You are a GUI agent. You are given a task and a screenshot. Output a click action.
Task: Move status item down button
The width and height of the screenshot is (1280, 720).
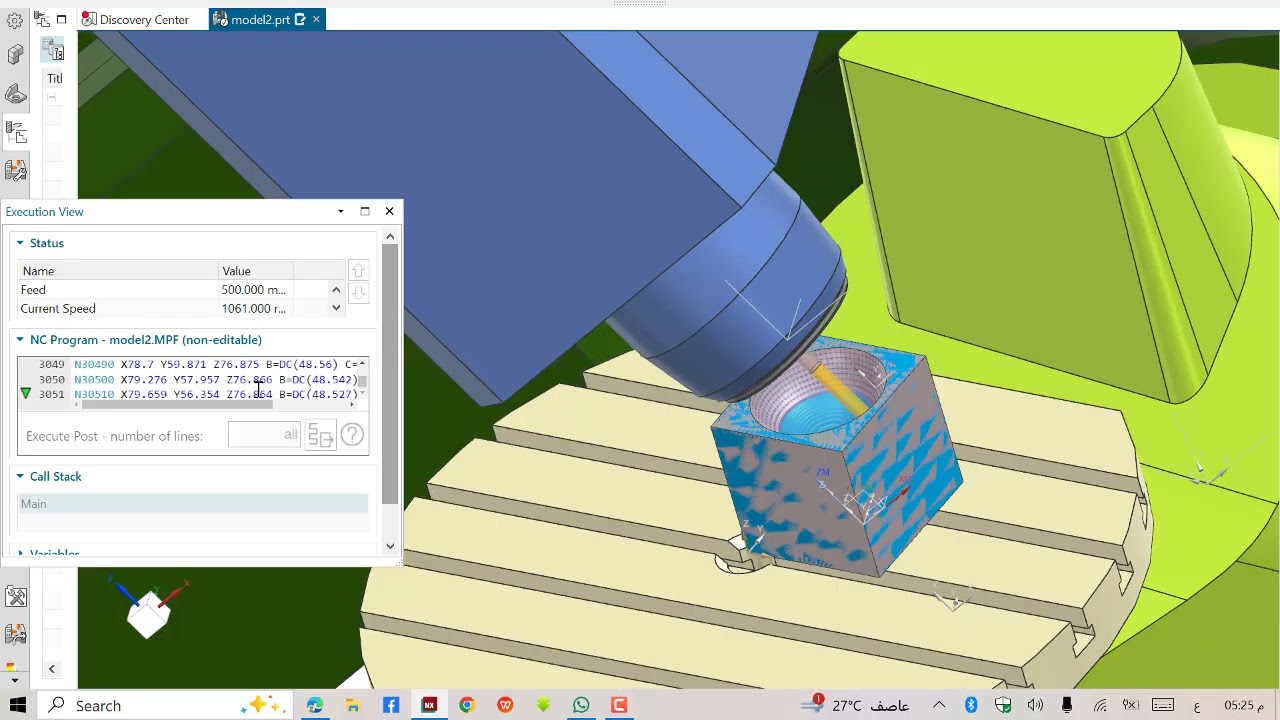point(358,292)
